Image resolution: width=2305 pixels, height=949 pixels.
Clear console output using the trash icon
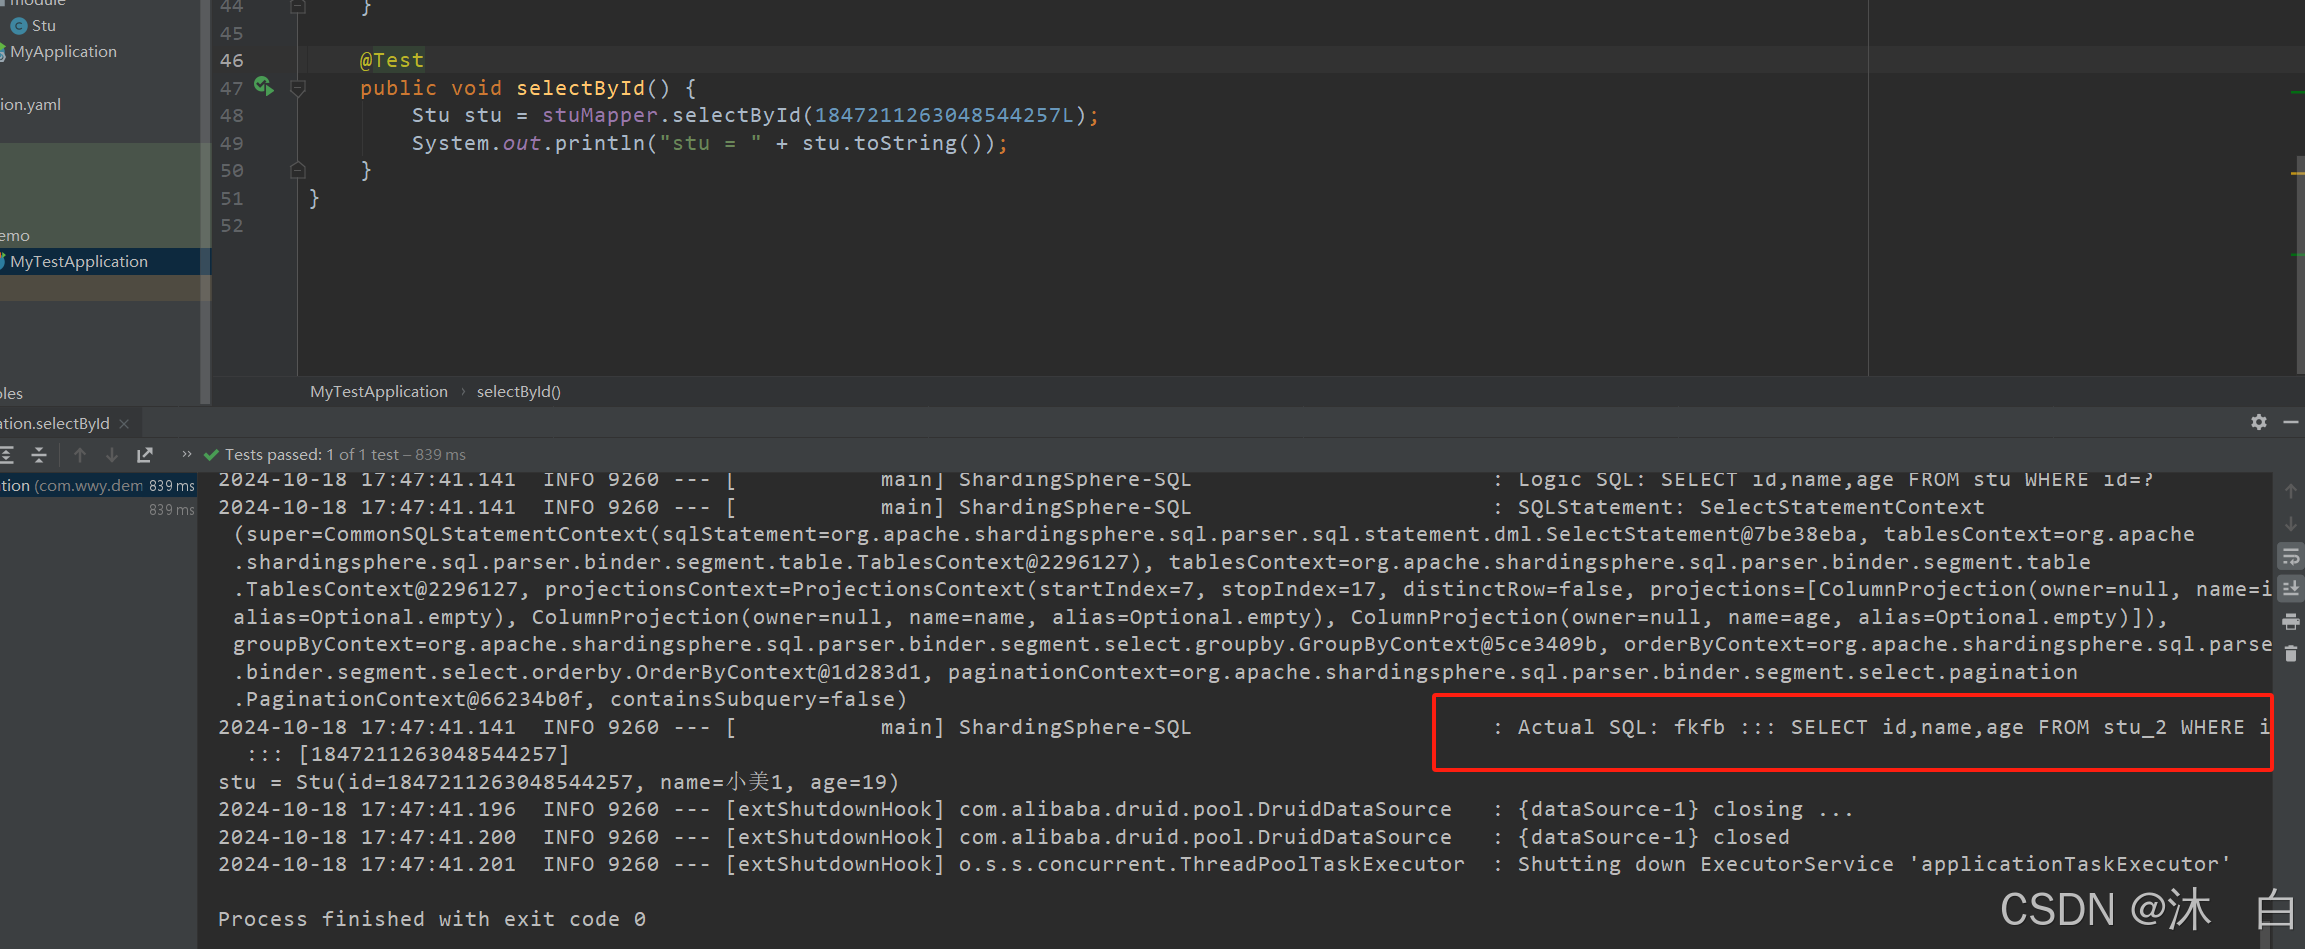(2290, 653)
